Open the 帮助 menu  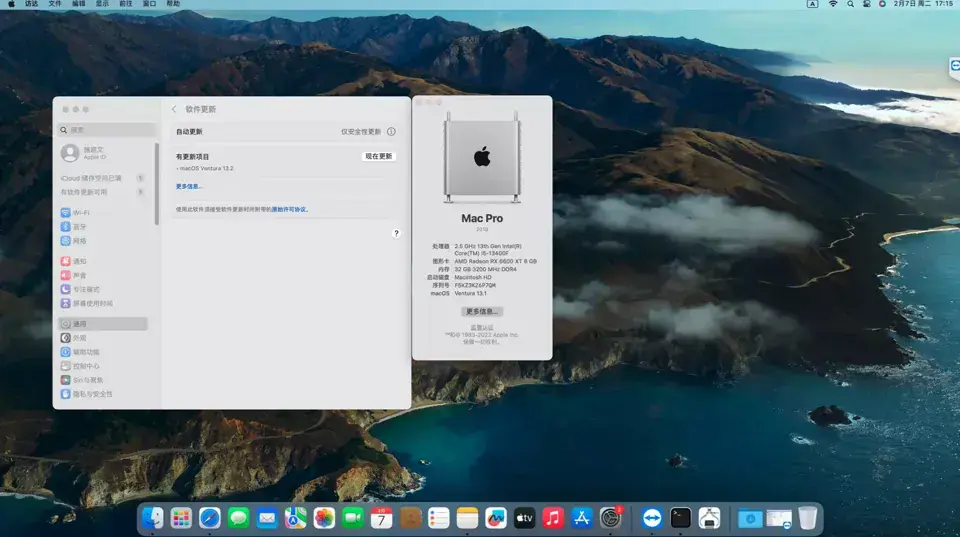pos(173,4)
